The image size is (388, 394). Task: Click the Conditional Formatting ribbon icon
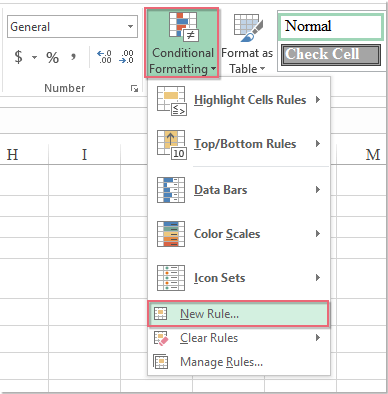point(184,27)
